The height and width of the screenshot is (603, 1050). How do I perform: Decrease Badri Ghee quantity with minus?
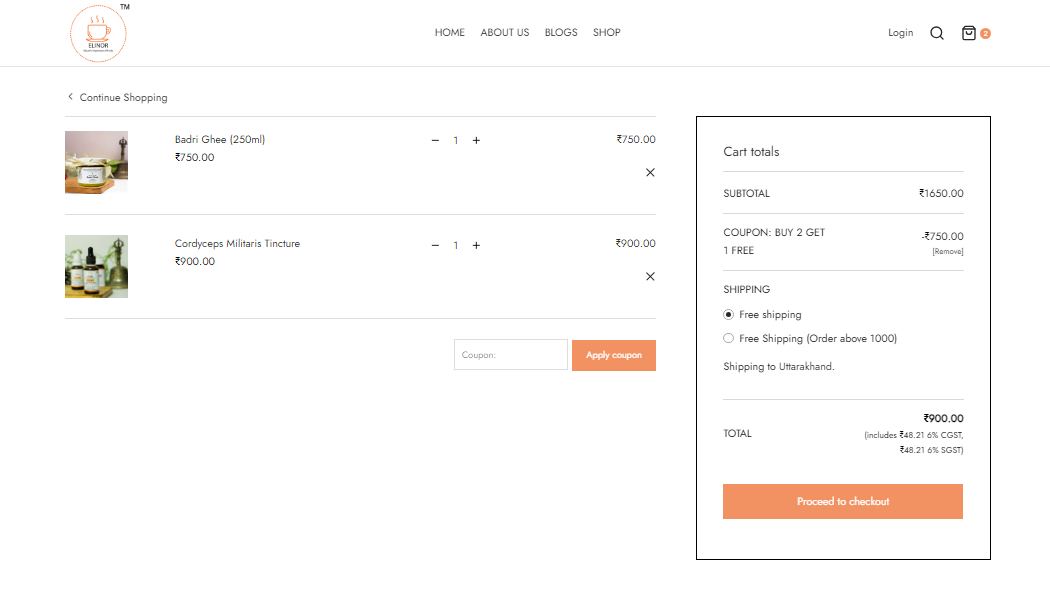point(435,140)
